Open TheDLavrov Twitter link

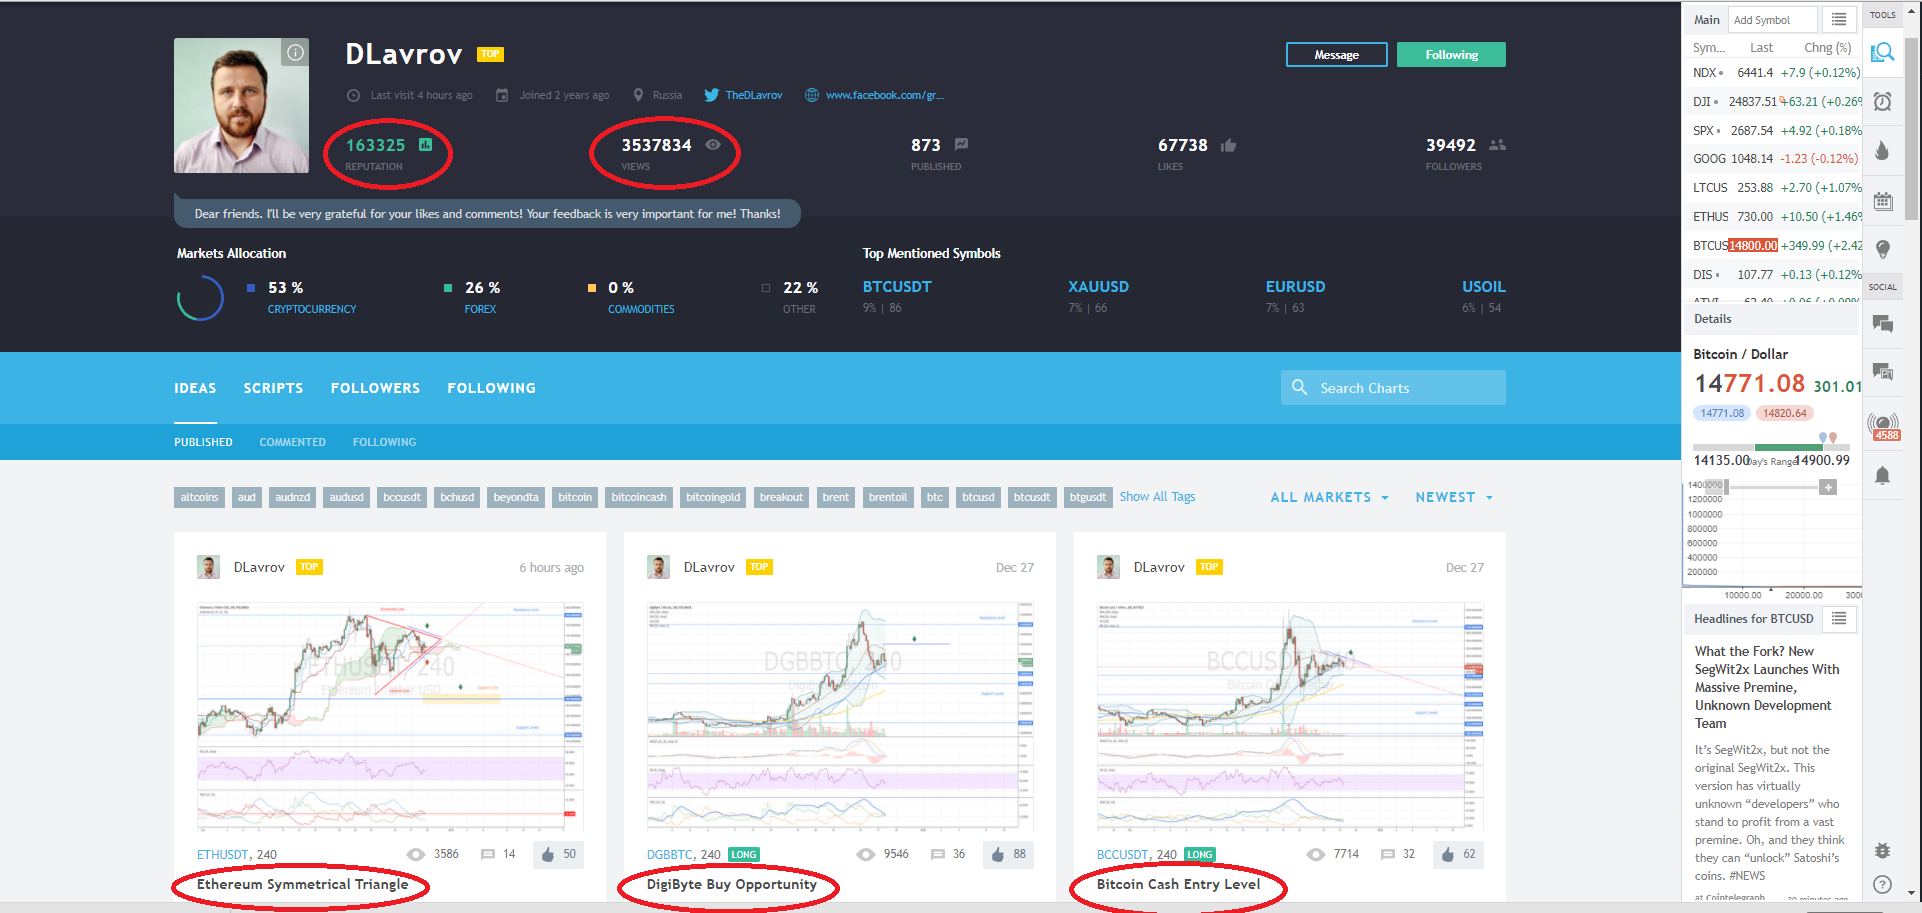coord(754,95)
